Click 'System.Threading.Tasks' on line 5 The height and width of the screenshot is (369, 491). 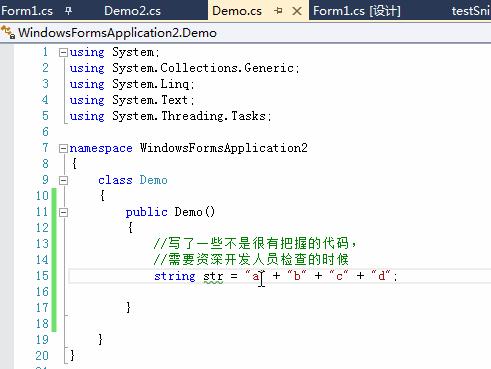pos(189,116)
